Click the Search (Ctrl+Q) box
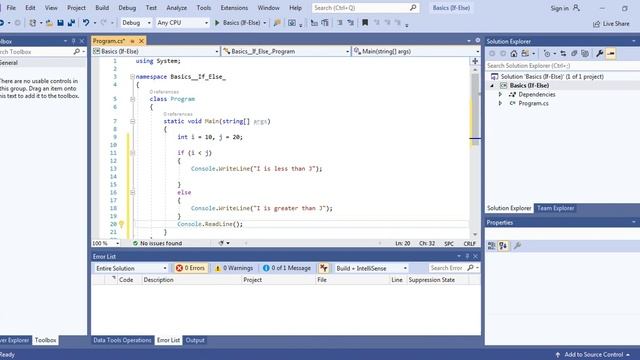640x360 pixels. coord(365,8)
